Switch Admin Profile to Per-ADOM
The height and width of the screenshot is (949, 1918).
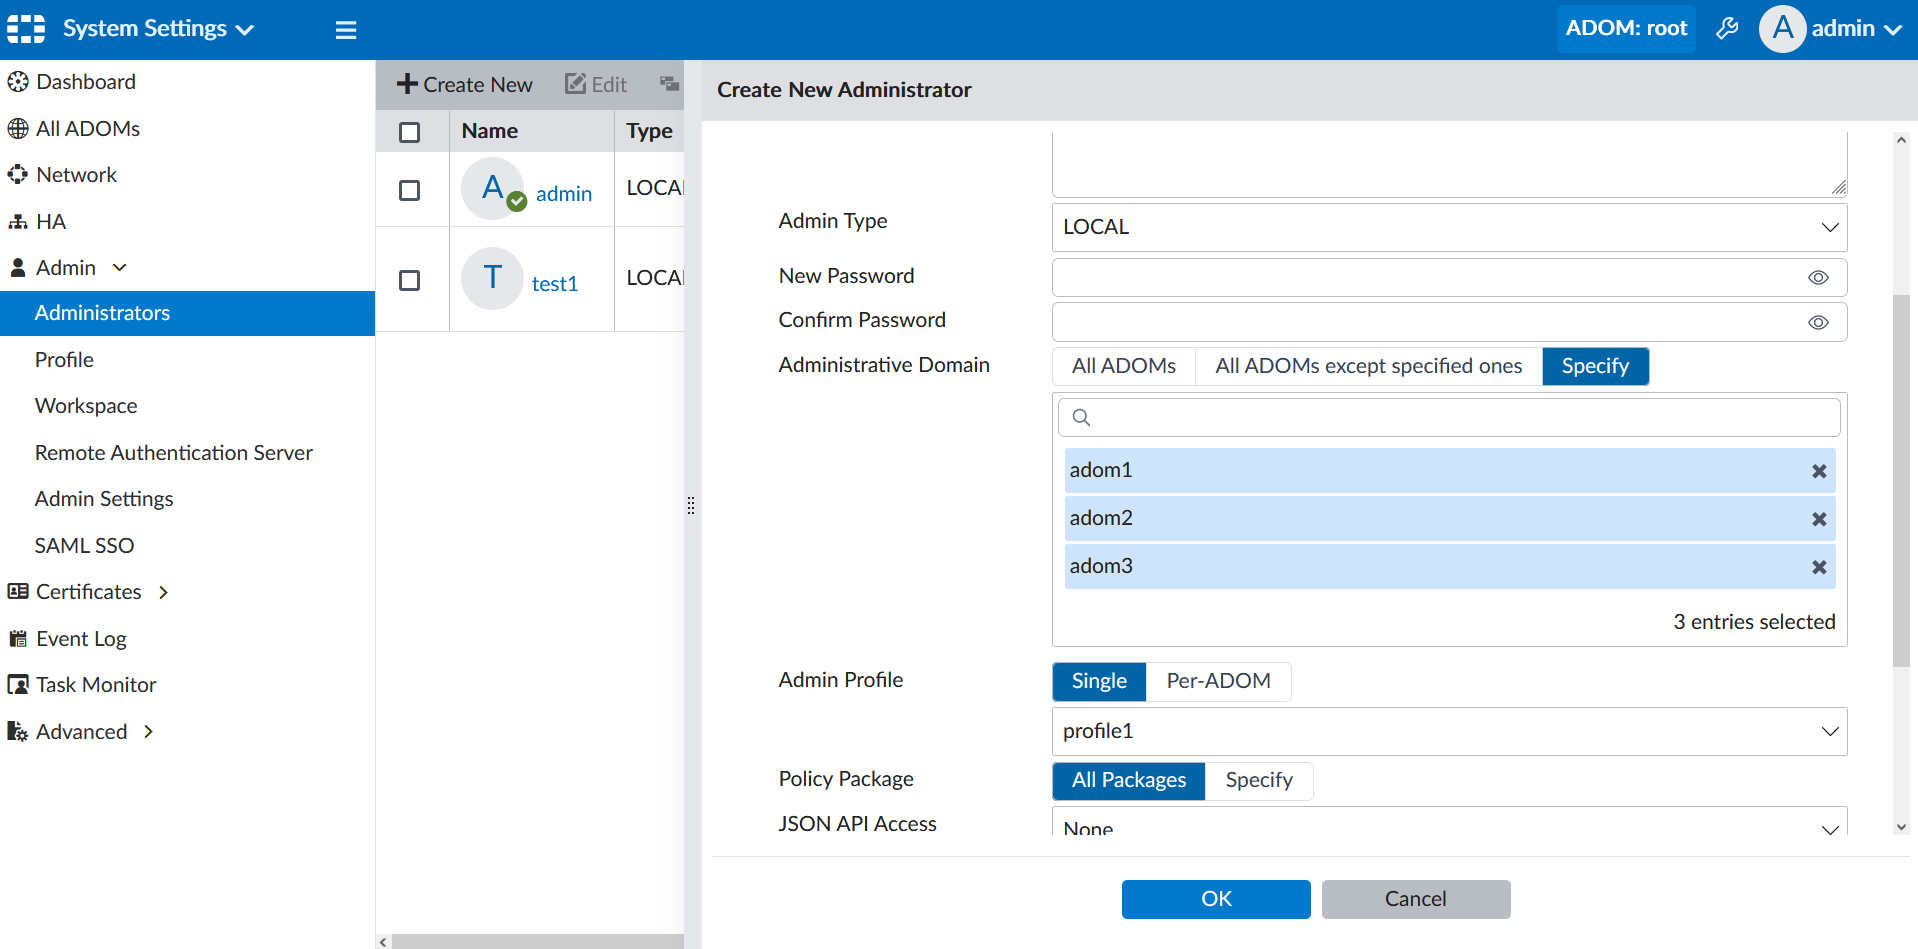(1217, 681)
